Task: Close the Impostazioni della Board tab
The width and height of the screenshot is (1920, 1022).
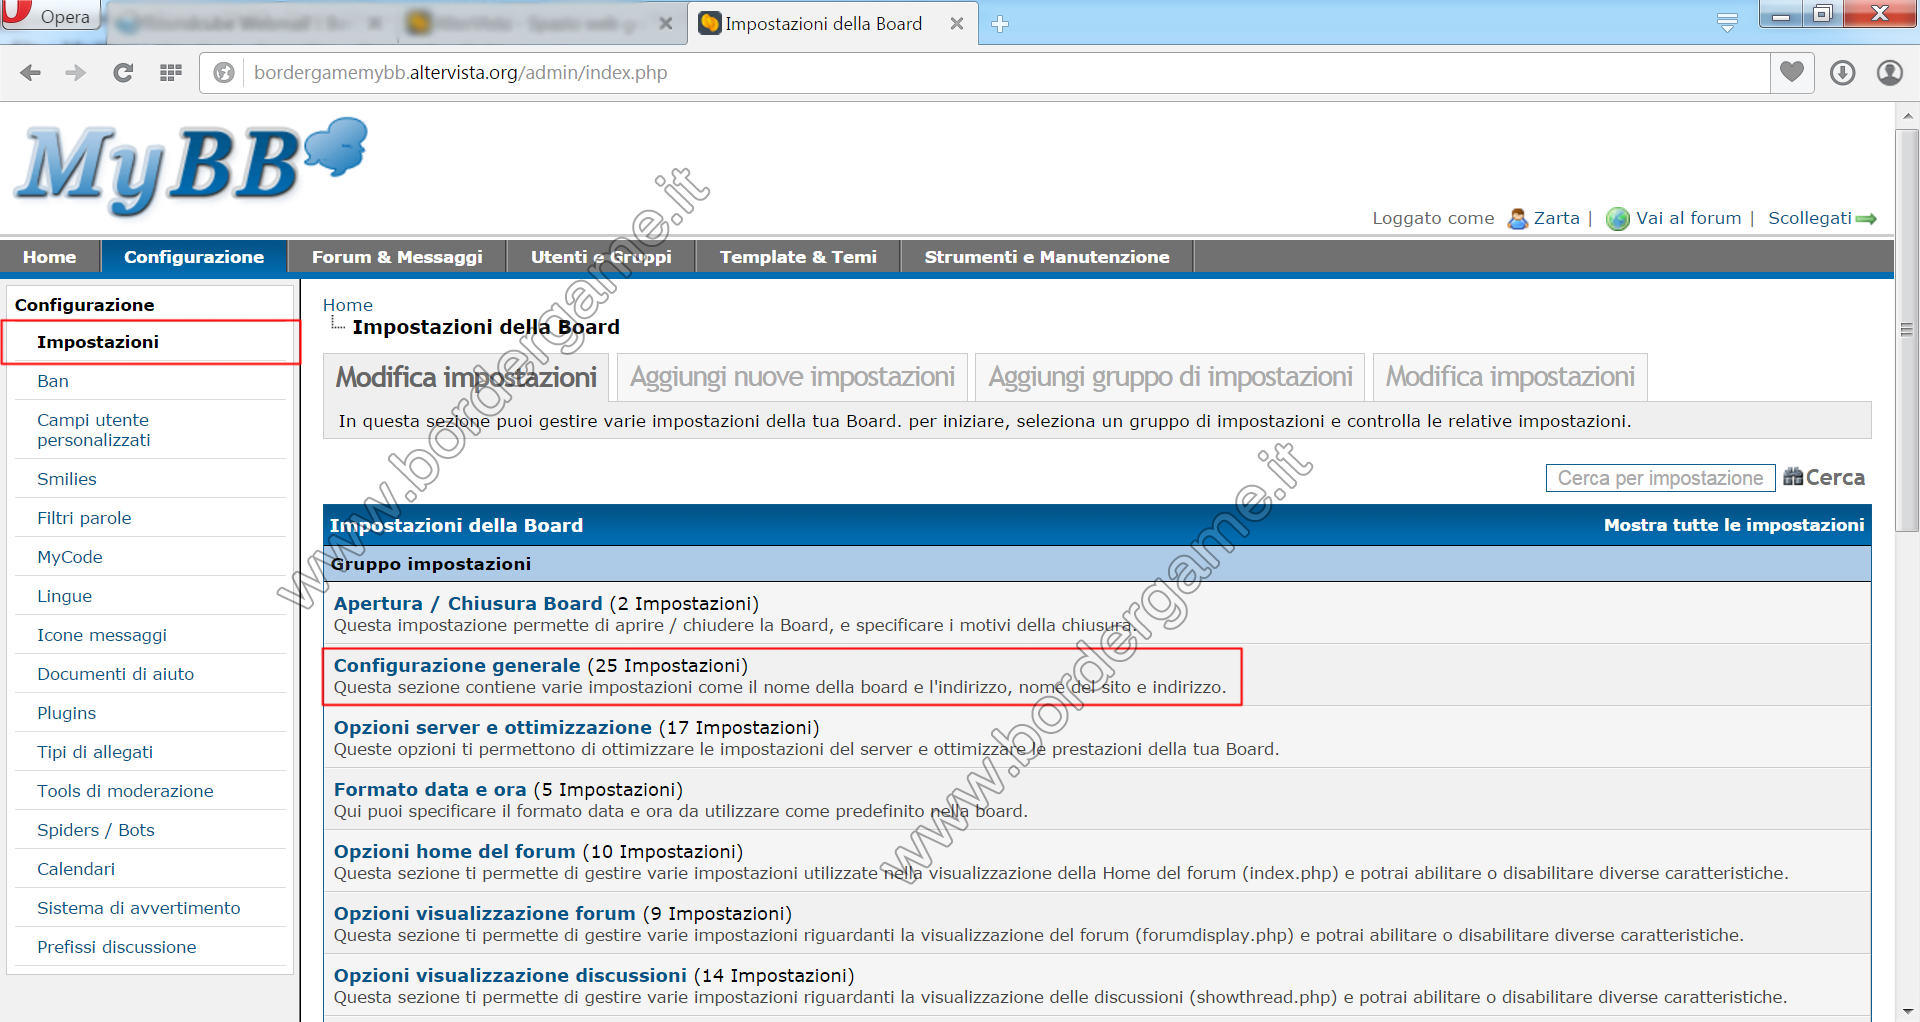Action: tap(957, 24)
